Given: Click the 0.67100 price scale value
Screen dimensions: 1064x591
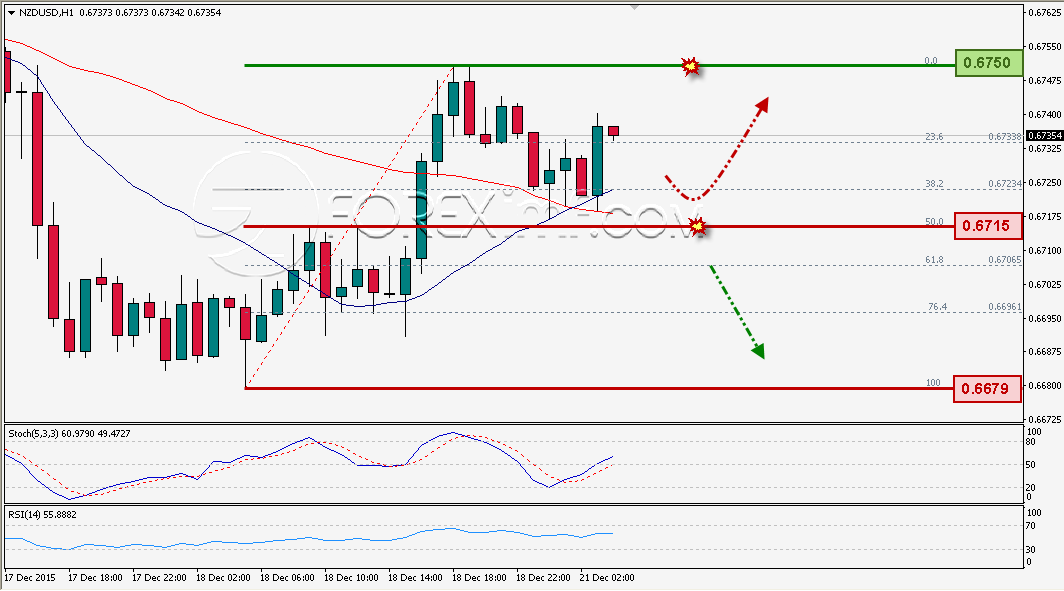Looking at the screenshot, I should click(x=1045, y=250).
